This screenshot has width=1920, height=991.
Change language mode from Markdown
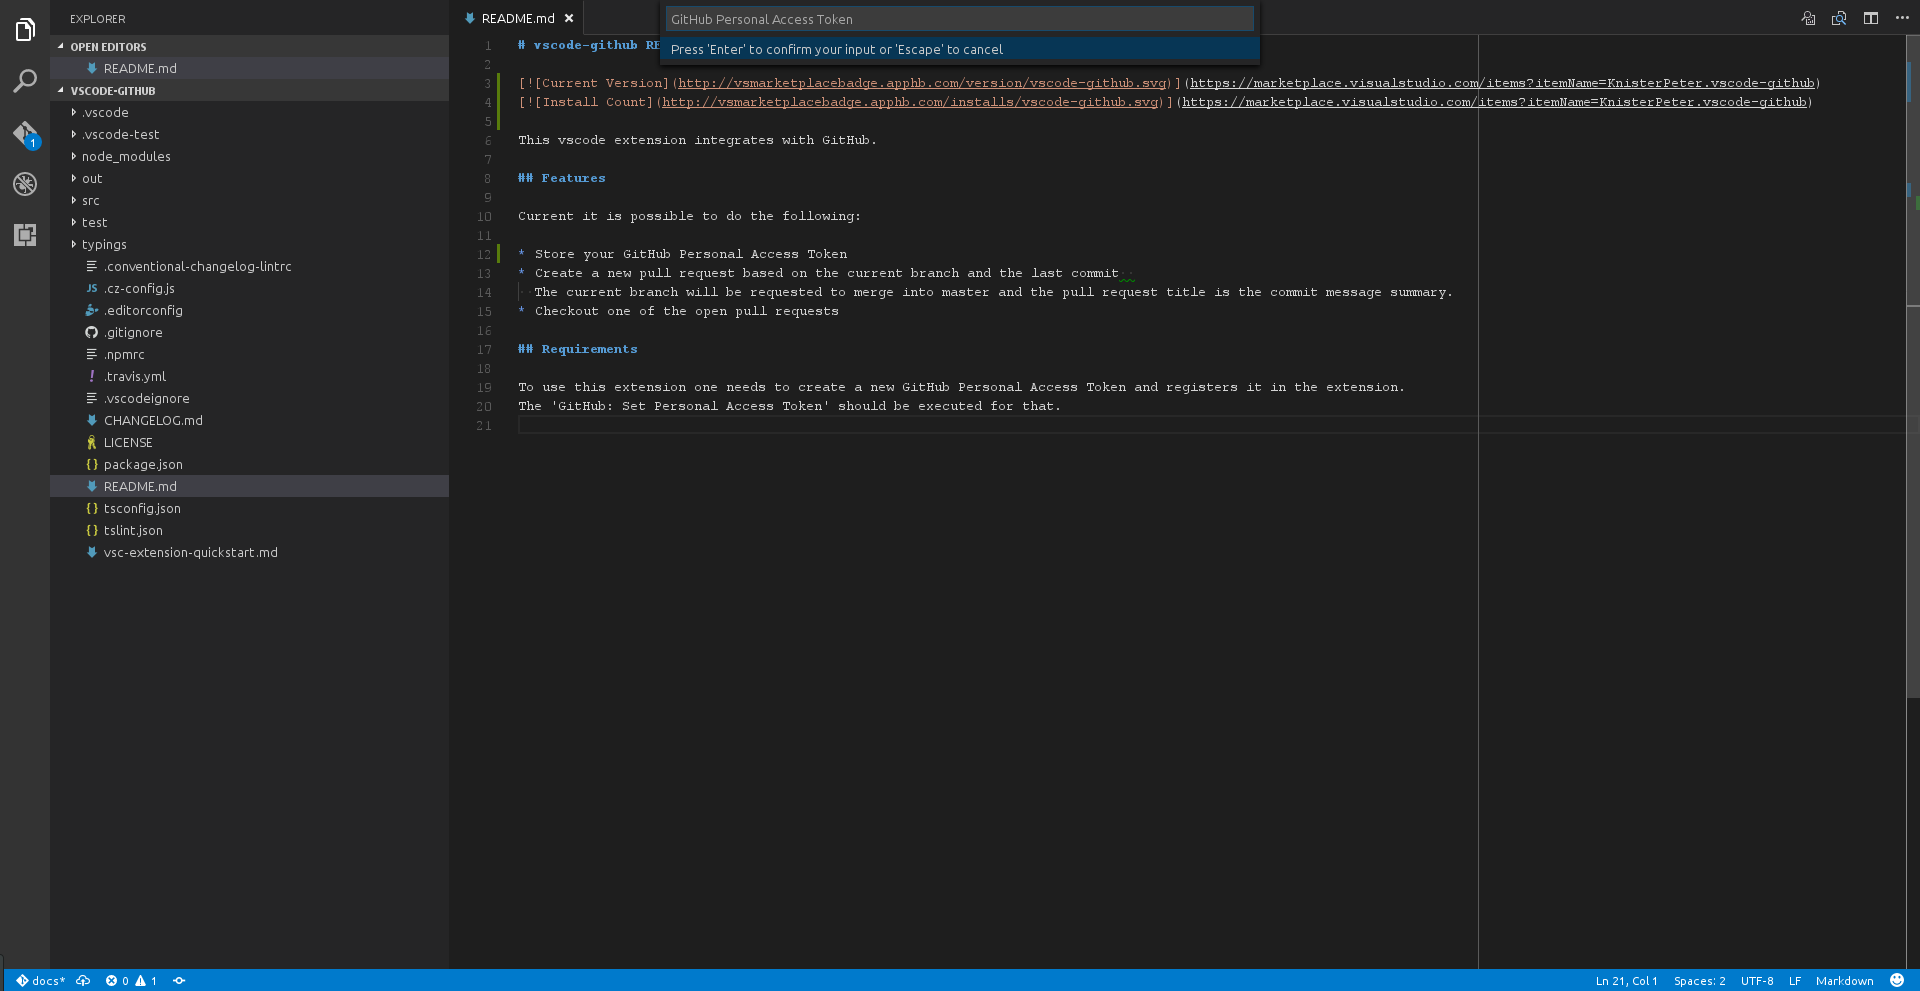click(1844, 981)
